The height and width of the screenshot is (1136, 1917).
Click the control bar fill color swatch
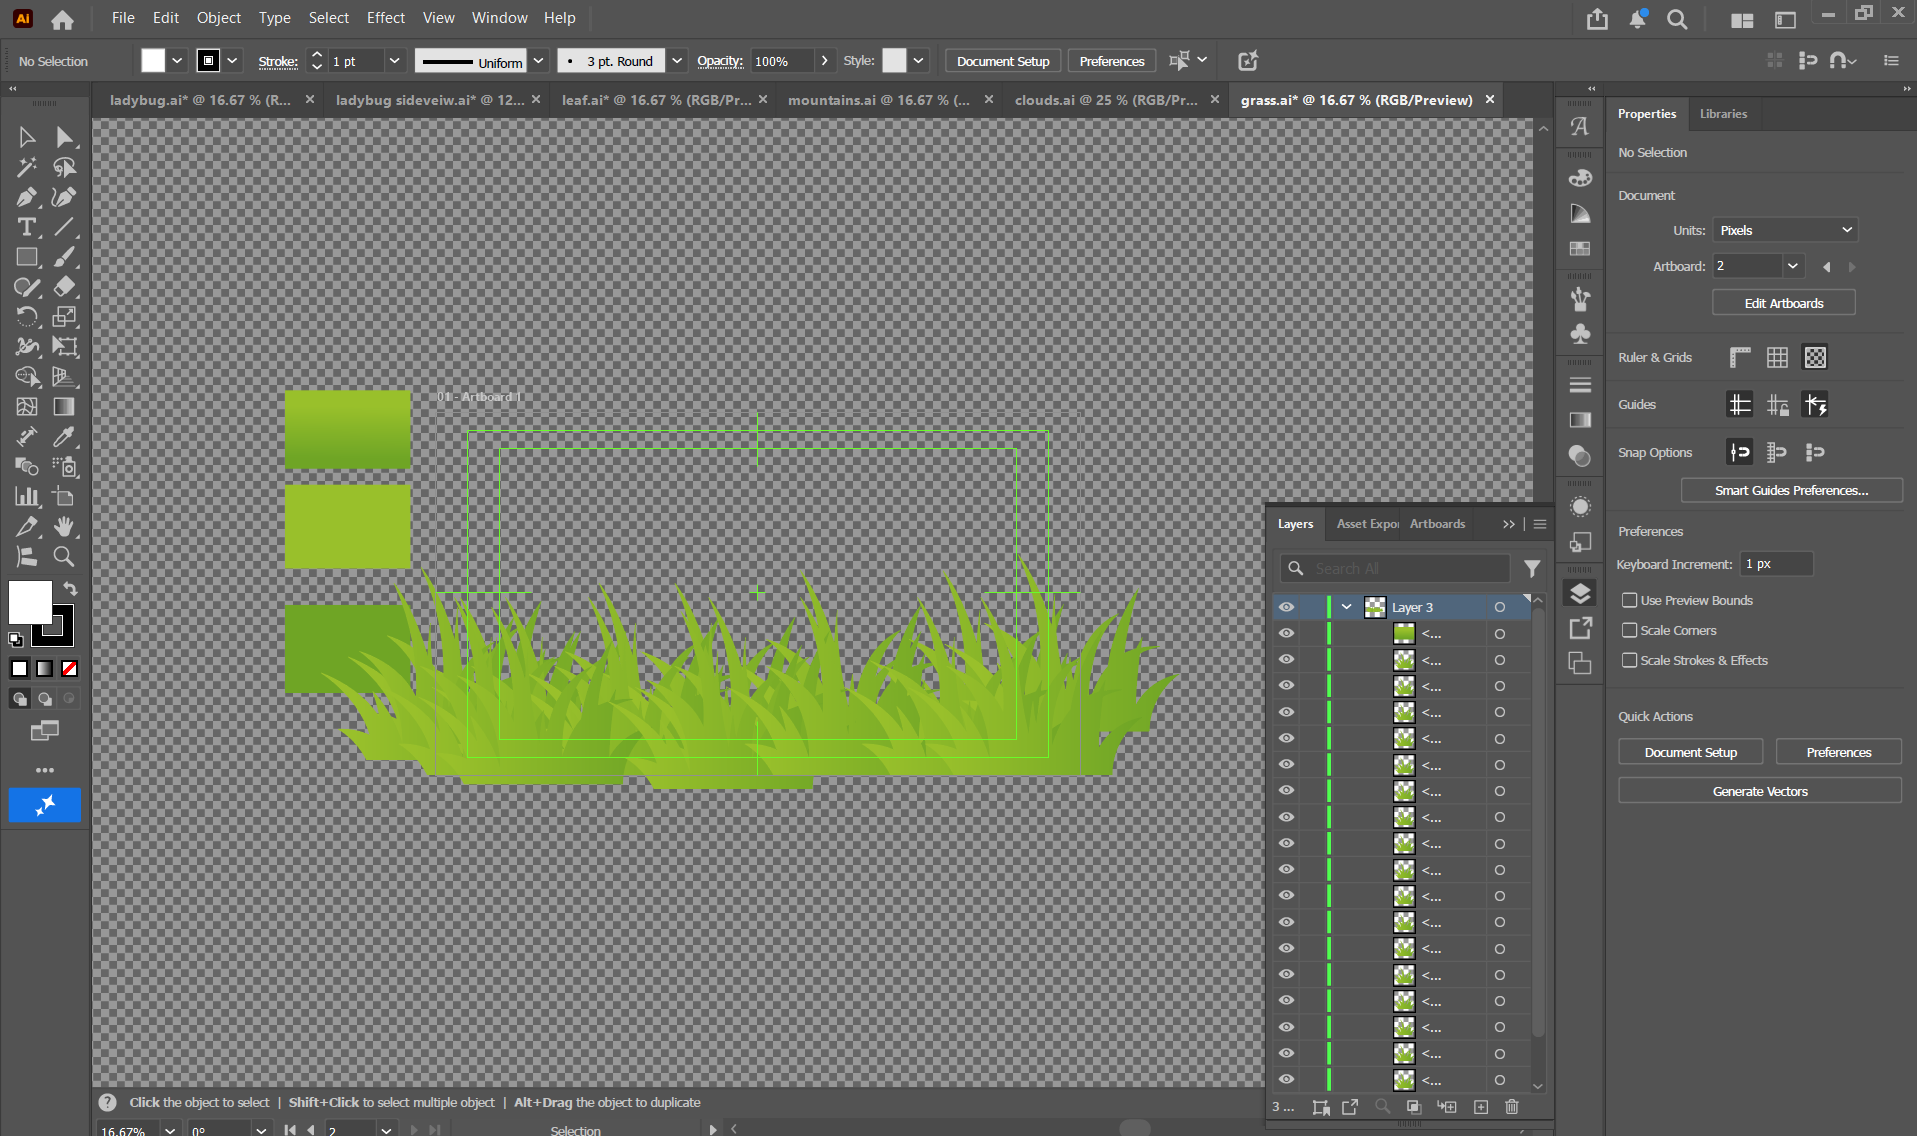(x=153, y=61)
